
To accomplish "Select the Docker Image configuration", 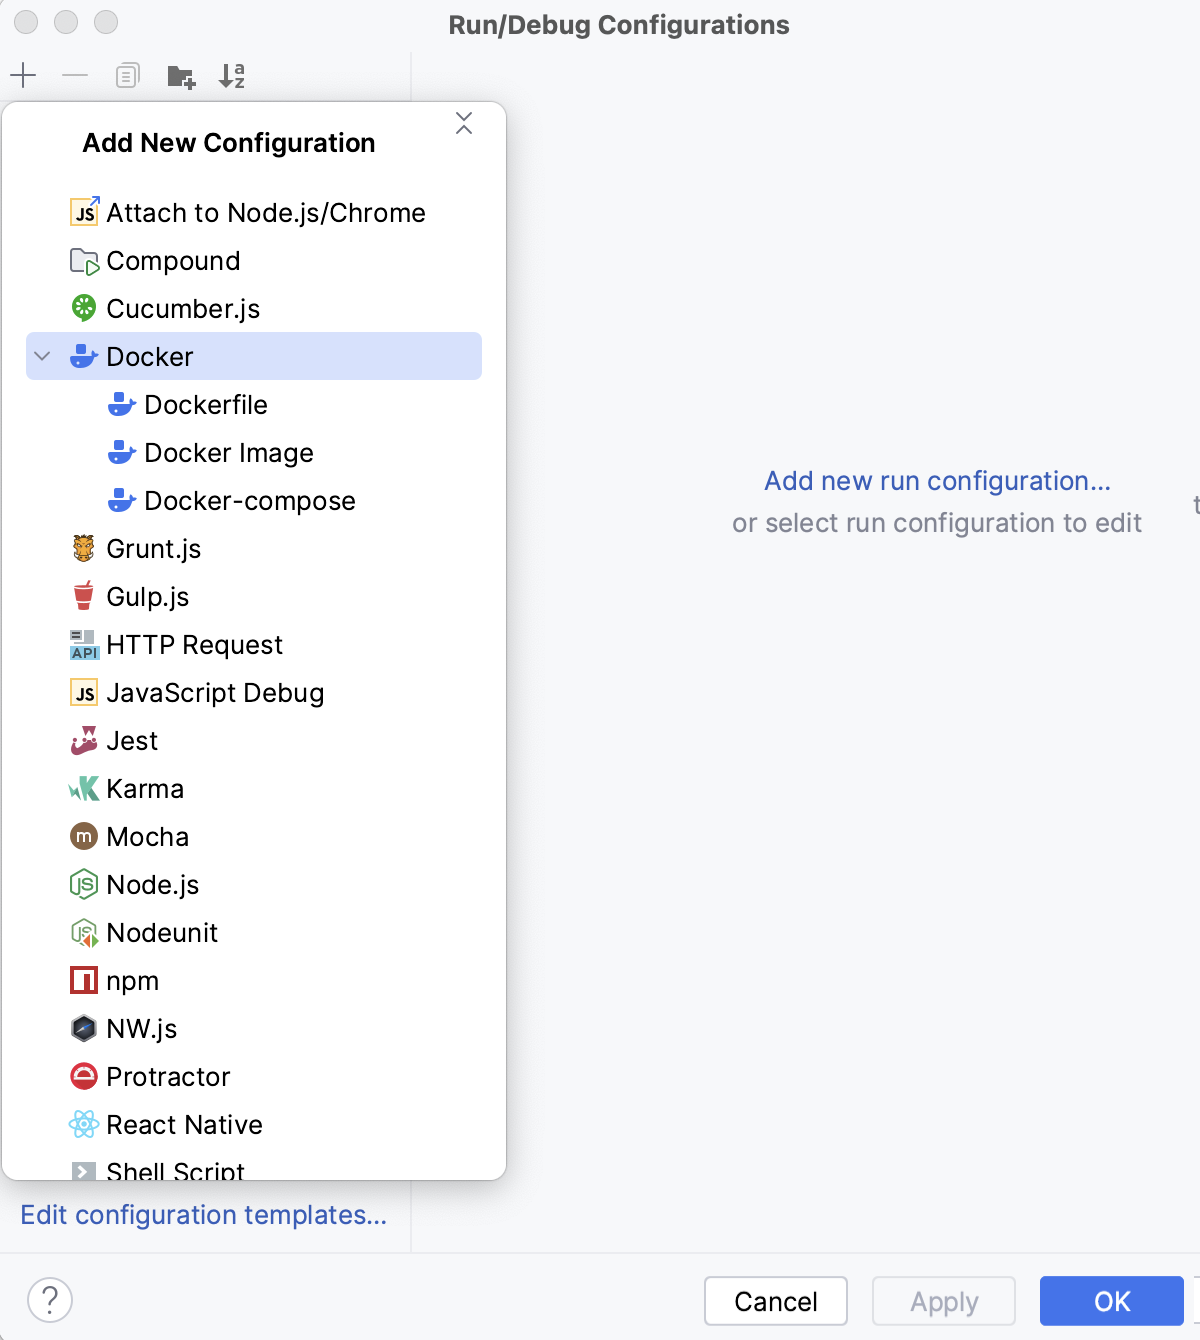I will click(229, 452).
